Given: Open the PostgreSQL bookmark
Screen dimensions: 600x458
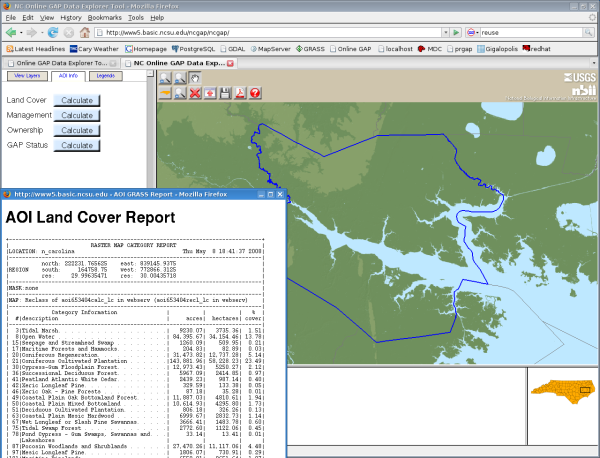Looking at the screenshot, I should [x=193, y=49].
